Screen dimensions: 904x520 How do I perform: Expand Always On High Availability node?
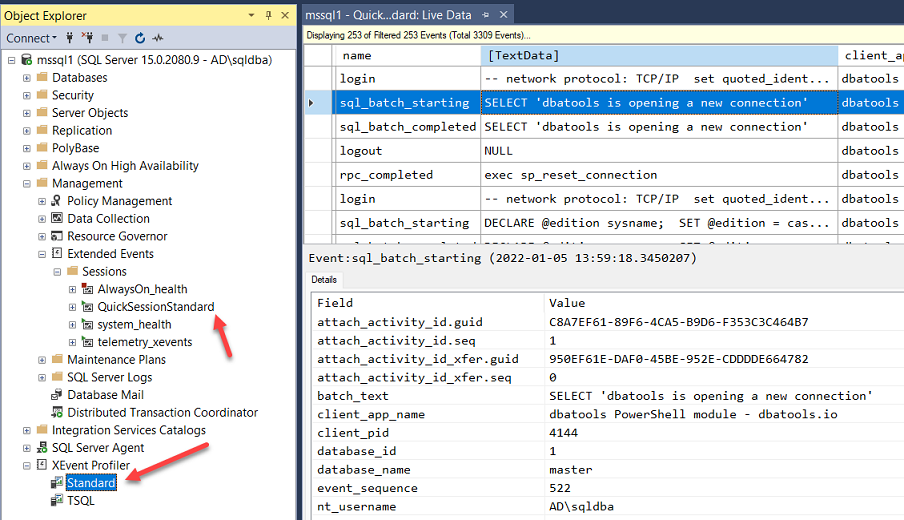point(27,166)
